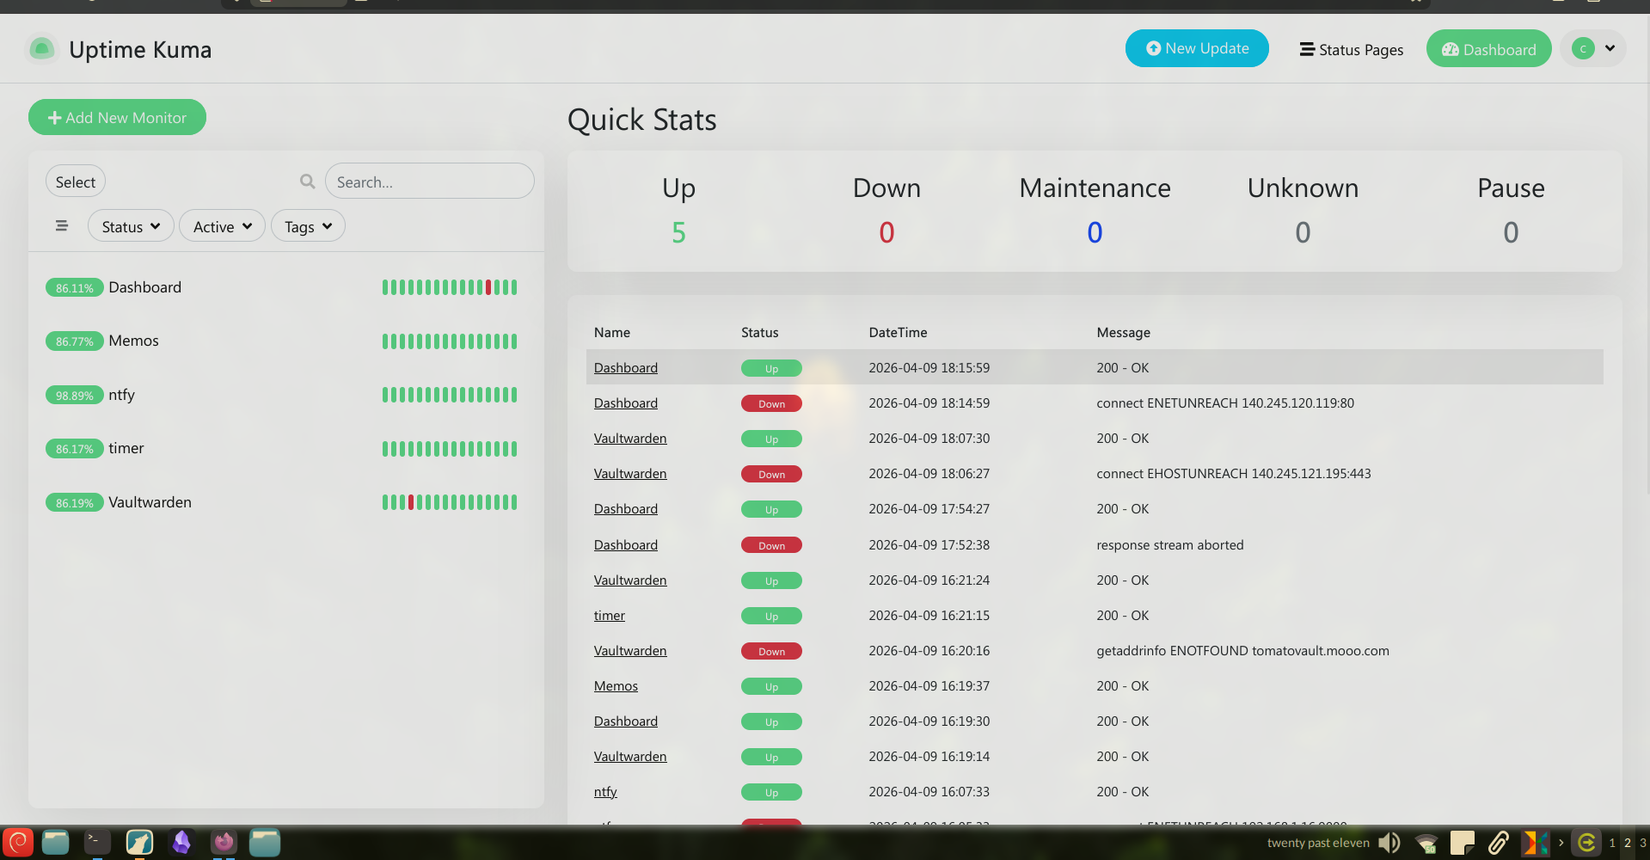The image size is (1650, 860).
Task: Expand the hidden tray icons arrow
Action: click(x=1561, y=843)
